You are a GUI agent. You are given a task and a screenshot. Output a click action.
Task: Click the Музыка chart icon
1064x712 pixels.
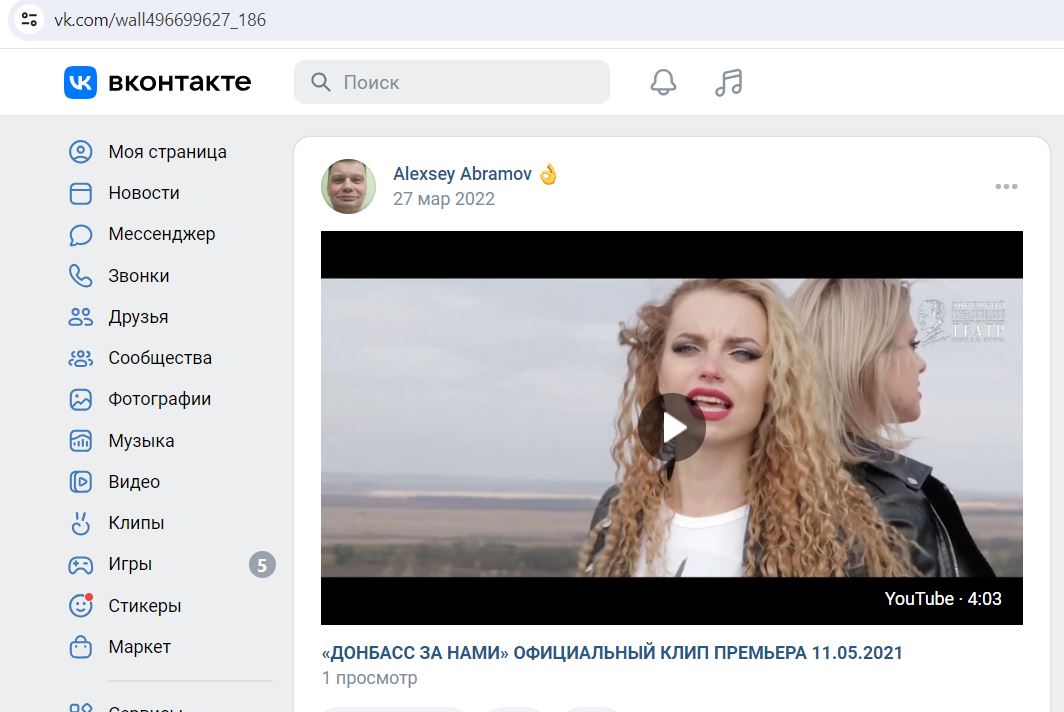(x=81, y=441)
